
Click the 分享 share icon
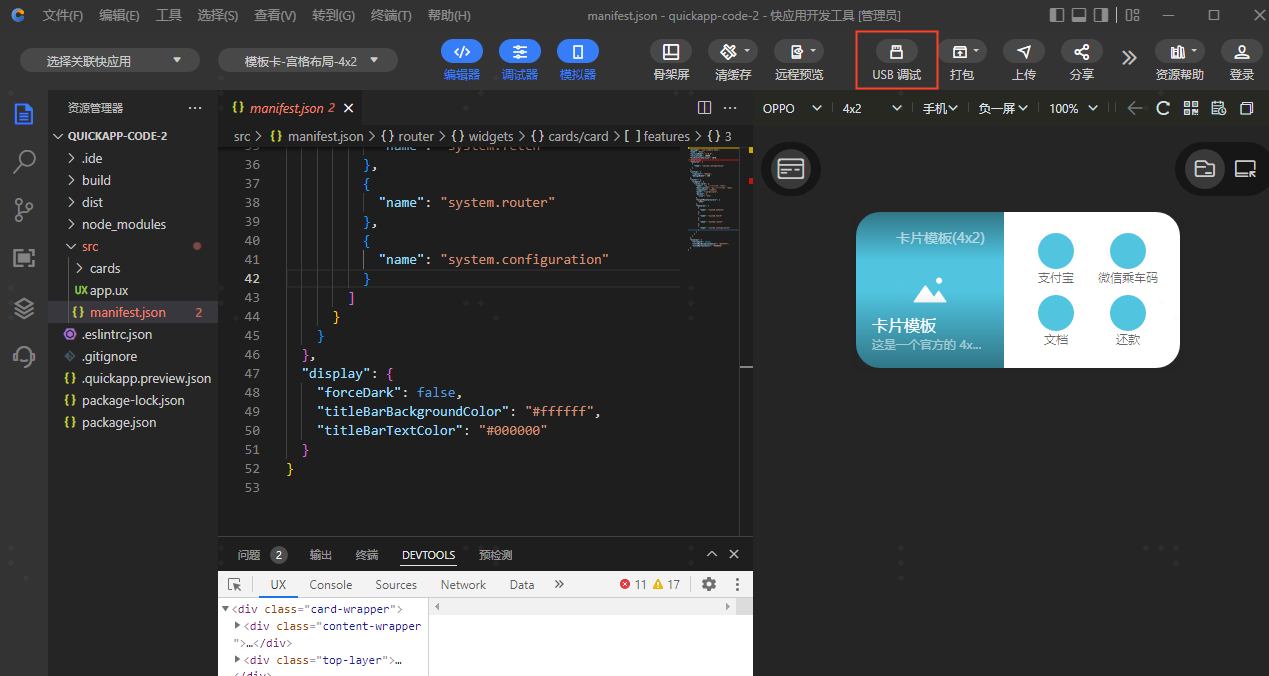coord(1081,52)
